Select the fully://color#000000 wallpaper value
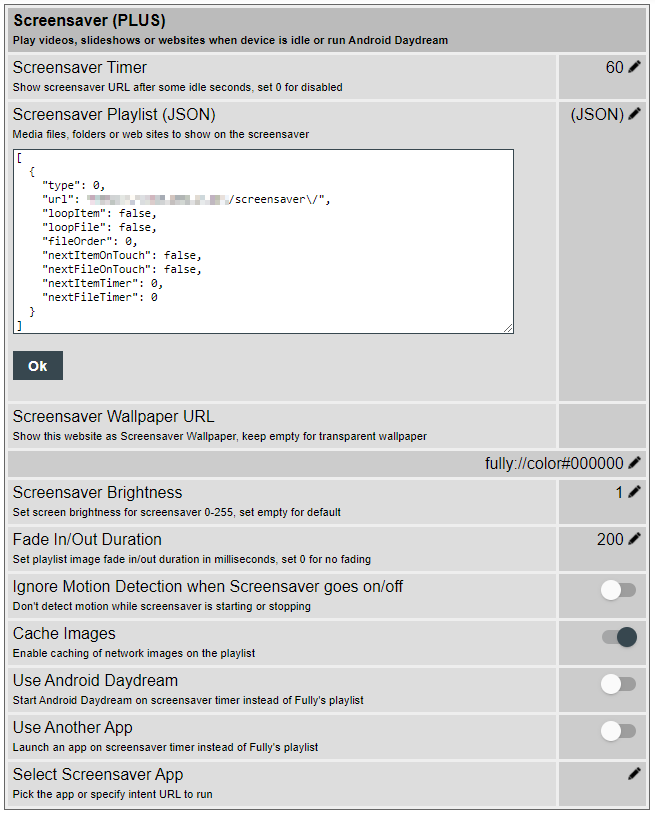This screenshot has height=817, width=655. click(554, 464)
